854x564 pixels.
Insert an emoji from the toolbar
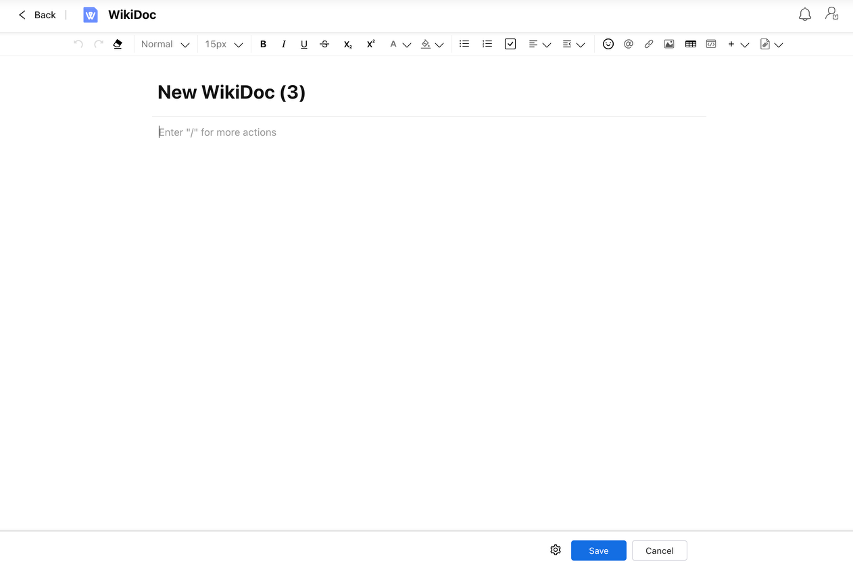[x=608, y=44]
